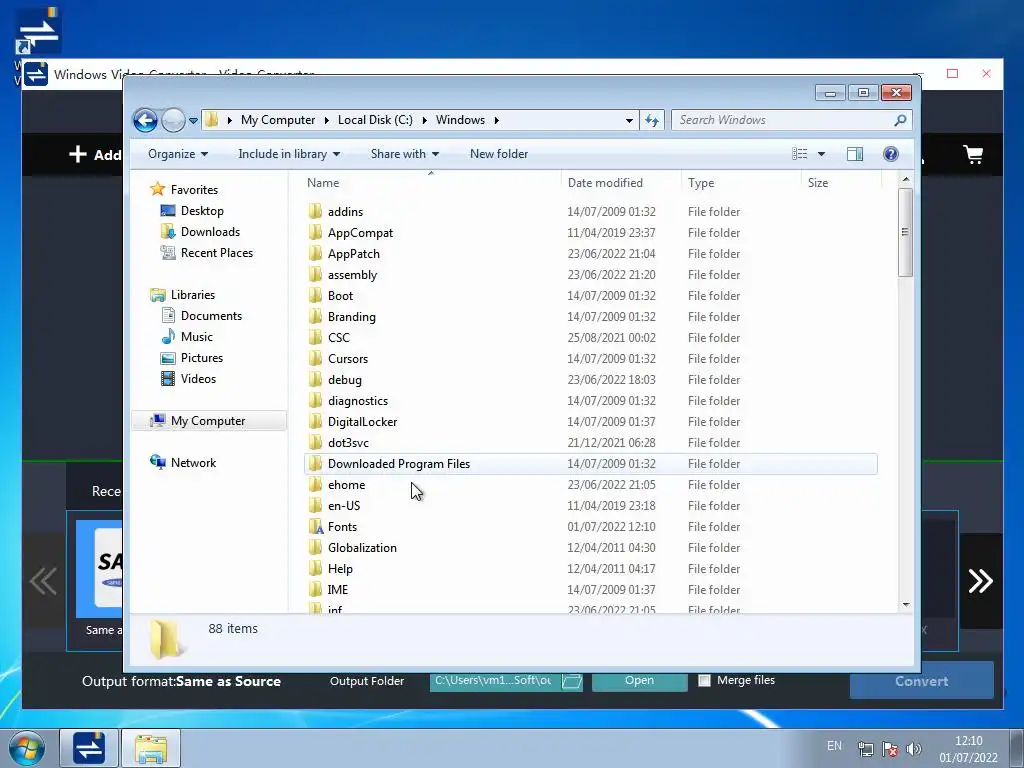Select Libraries in the navigation pane
The height and width of the screenshot is (768, 1024).
click(193, 295)
